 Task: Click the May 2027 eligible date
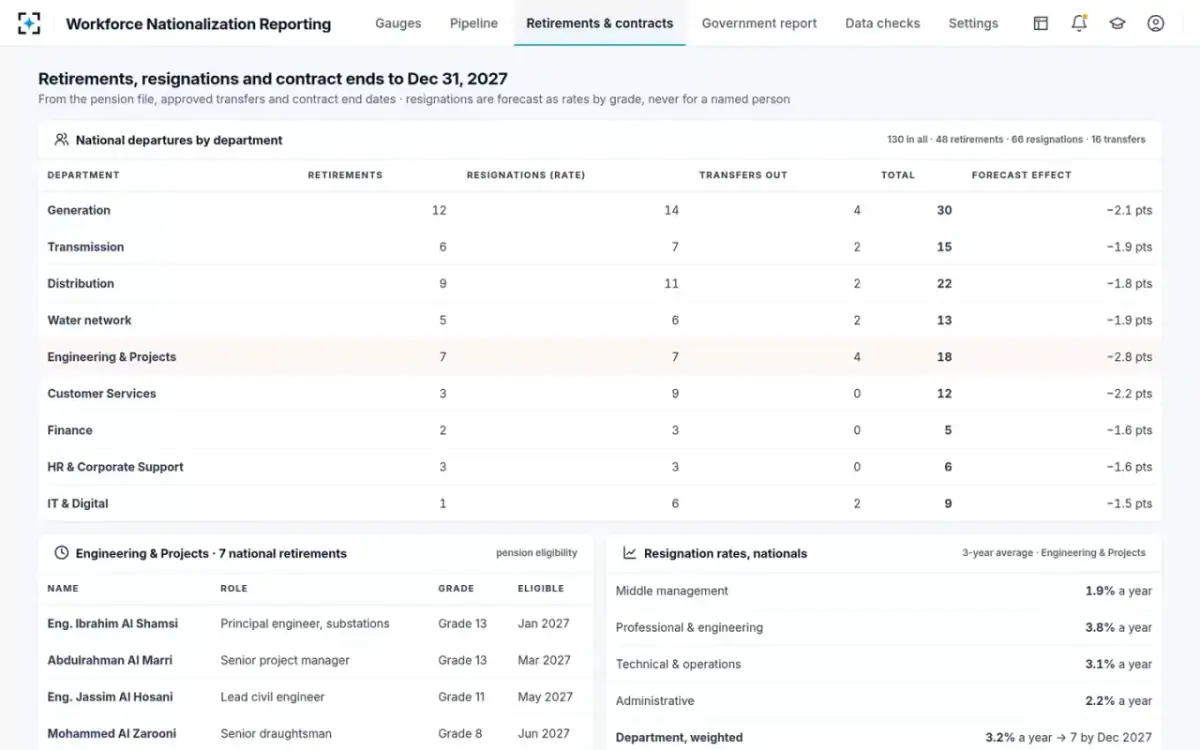[x=545, y=697]
